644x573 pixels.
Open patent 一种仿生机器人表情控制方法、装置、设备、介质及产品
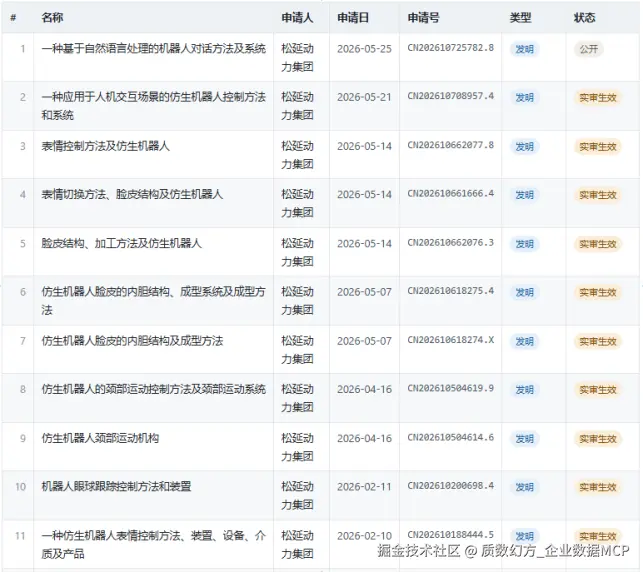tap(154, 545)
